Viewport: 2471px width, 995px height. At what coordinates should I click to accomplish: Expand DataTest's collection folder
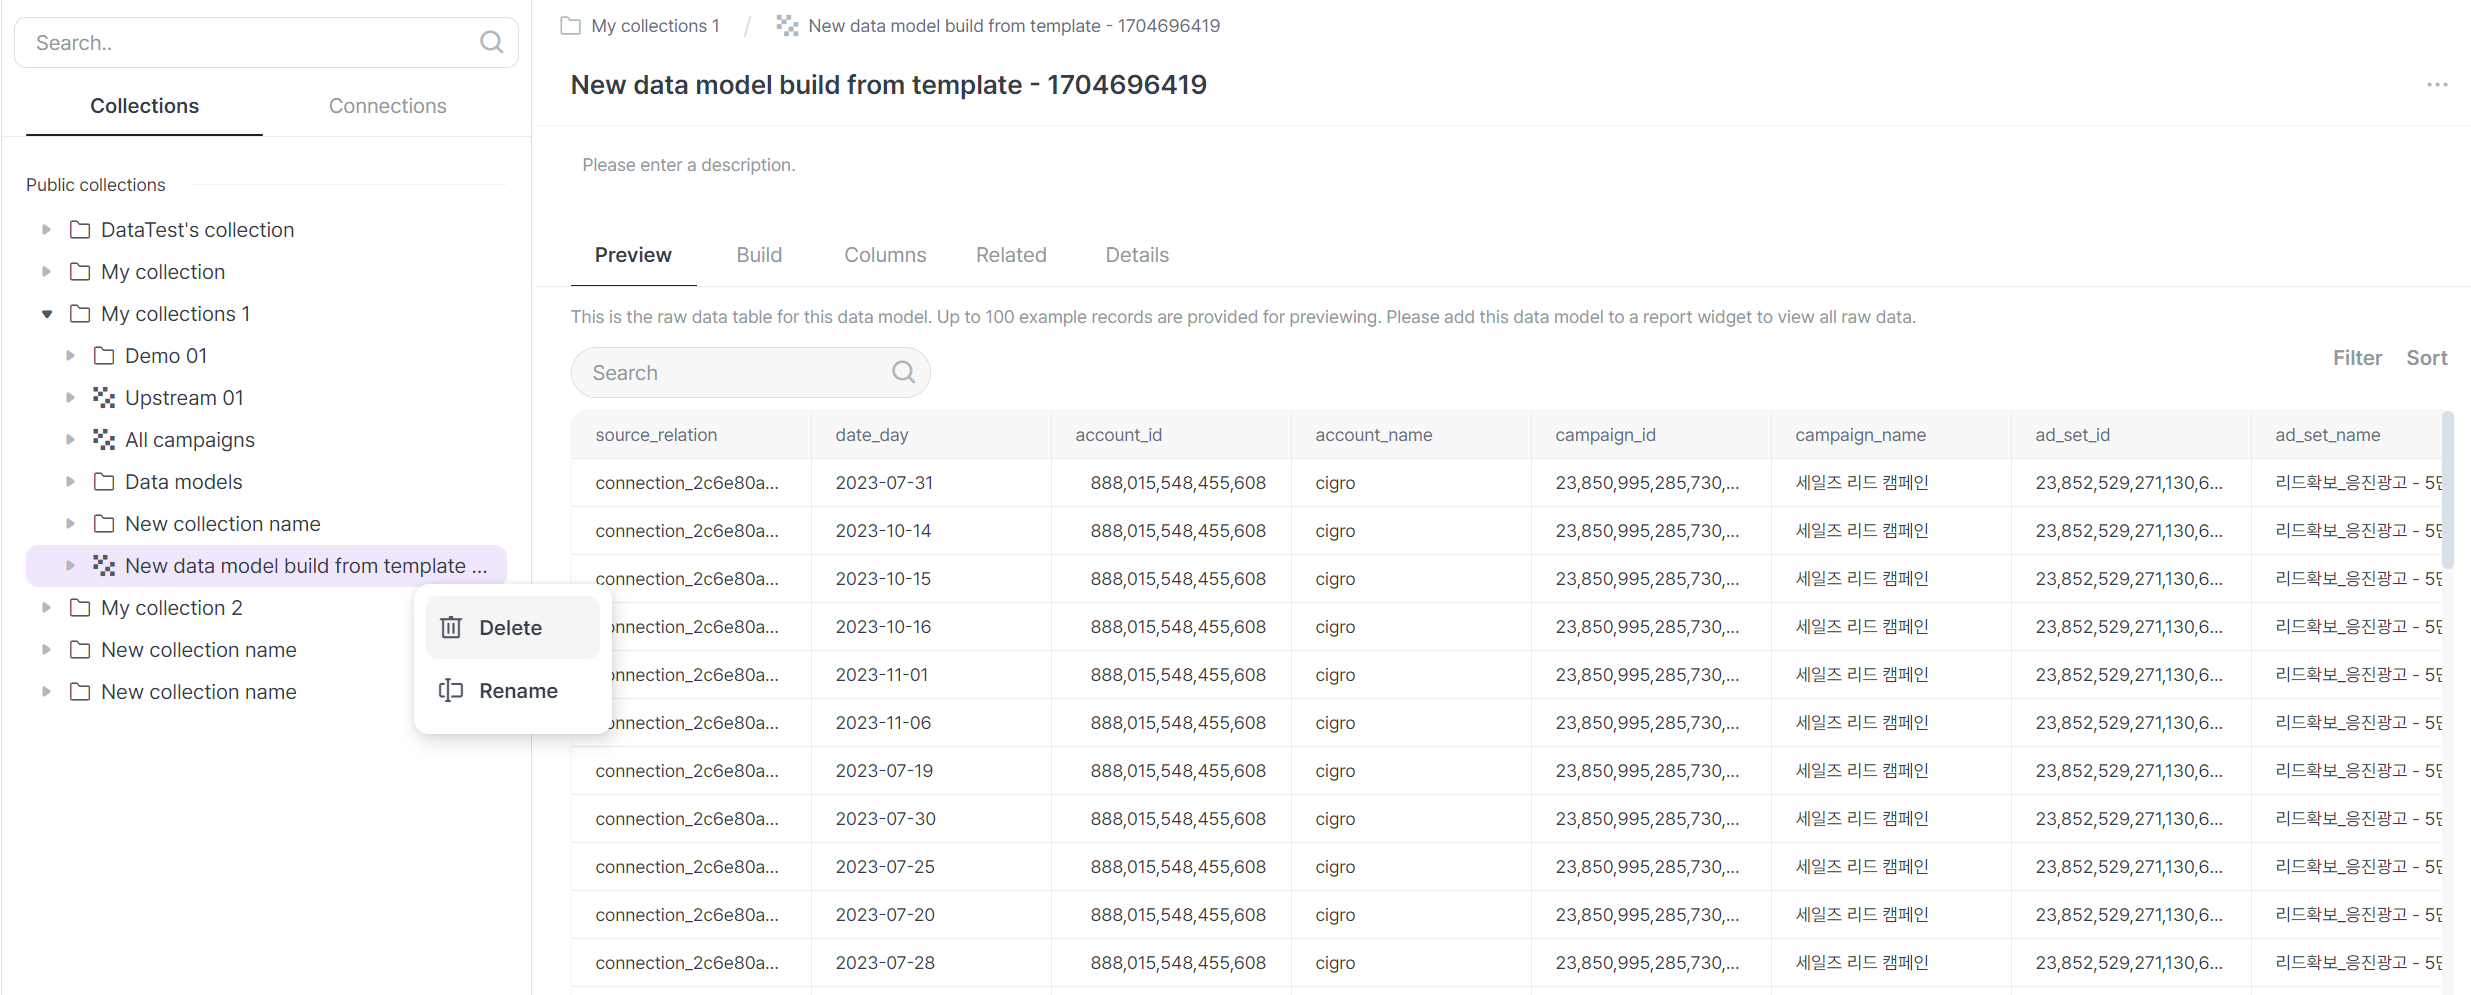coord(47,230)
